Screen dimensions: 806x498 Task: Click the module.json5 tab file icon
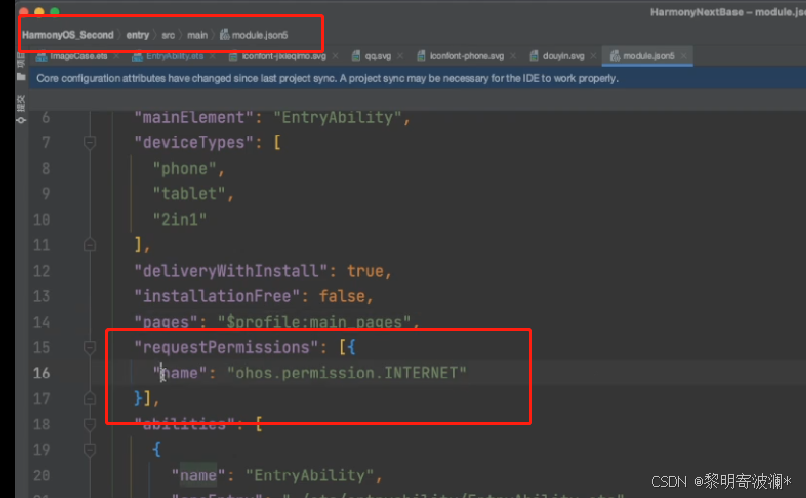click(615, 56)
